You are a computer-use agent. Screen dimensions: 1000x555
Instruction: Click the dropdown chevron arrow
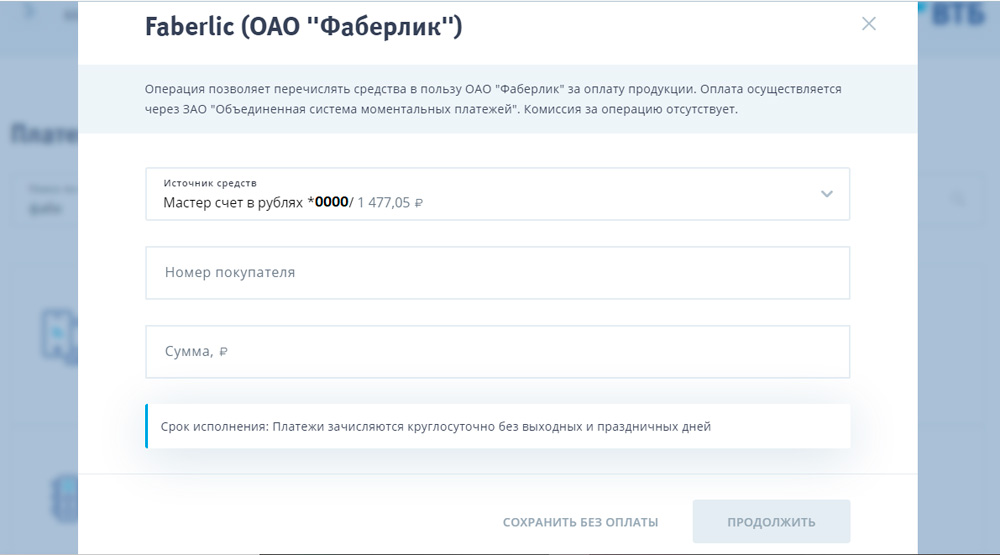[x=827, y=194]
